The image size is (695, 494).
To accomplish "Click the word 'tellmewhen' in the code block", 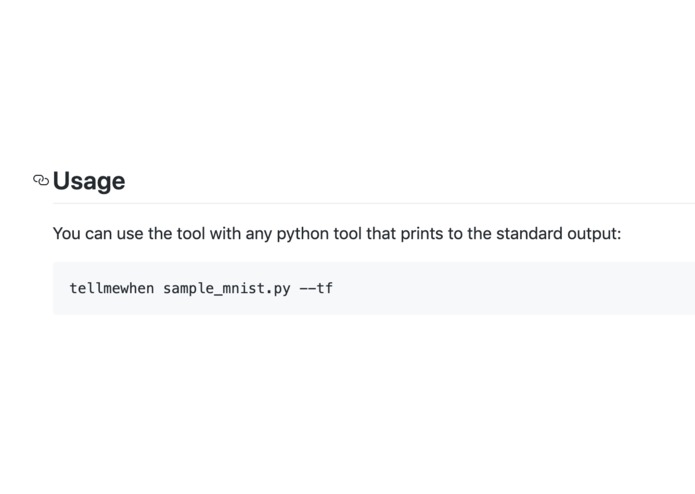I will [112, 288].
